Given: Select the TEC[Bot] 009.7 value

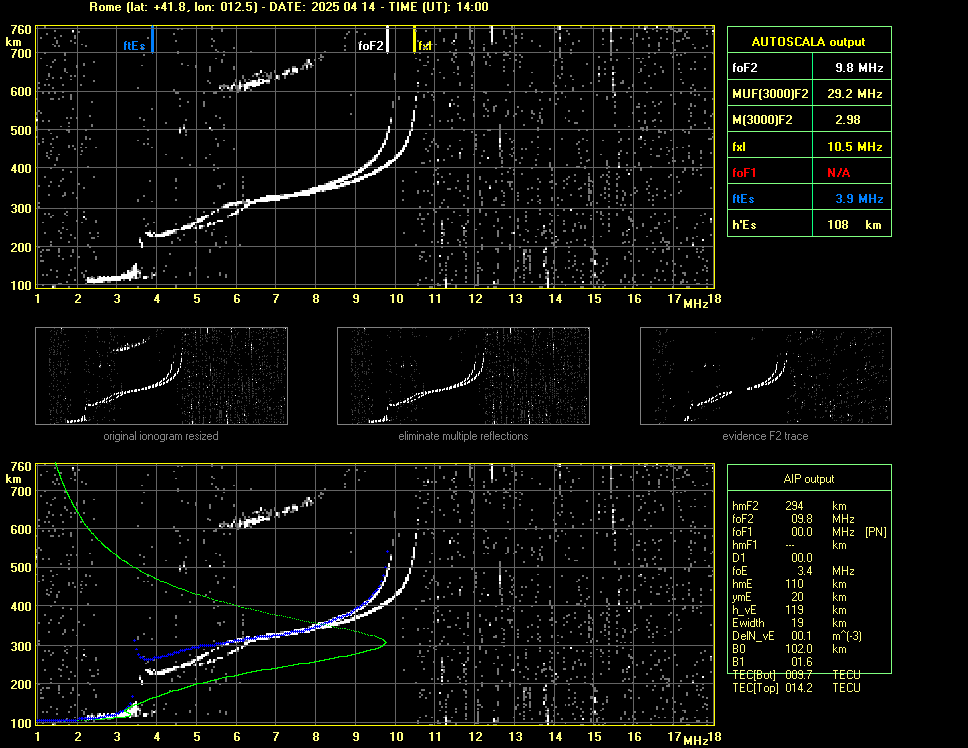Looking at the screenshot, I should (x=799, y=675).
